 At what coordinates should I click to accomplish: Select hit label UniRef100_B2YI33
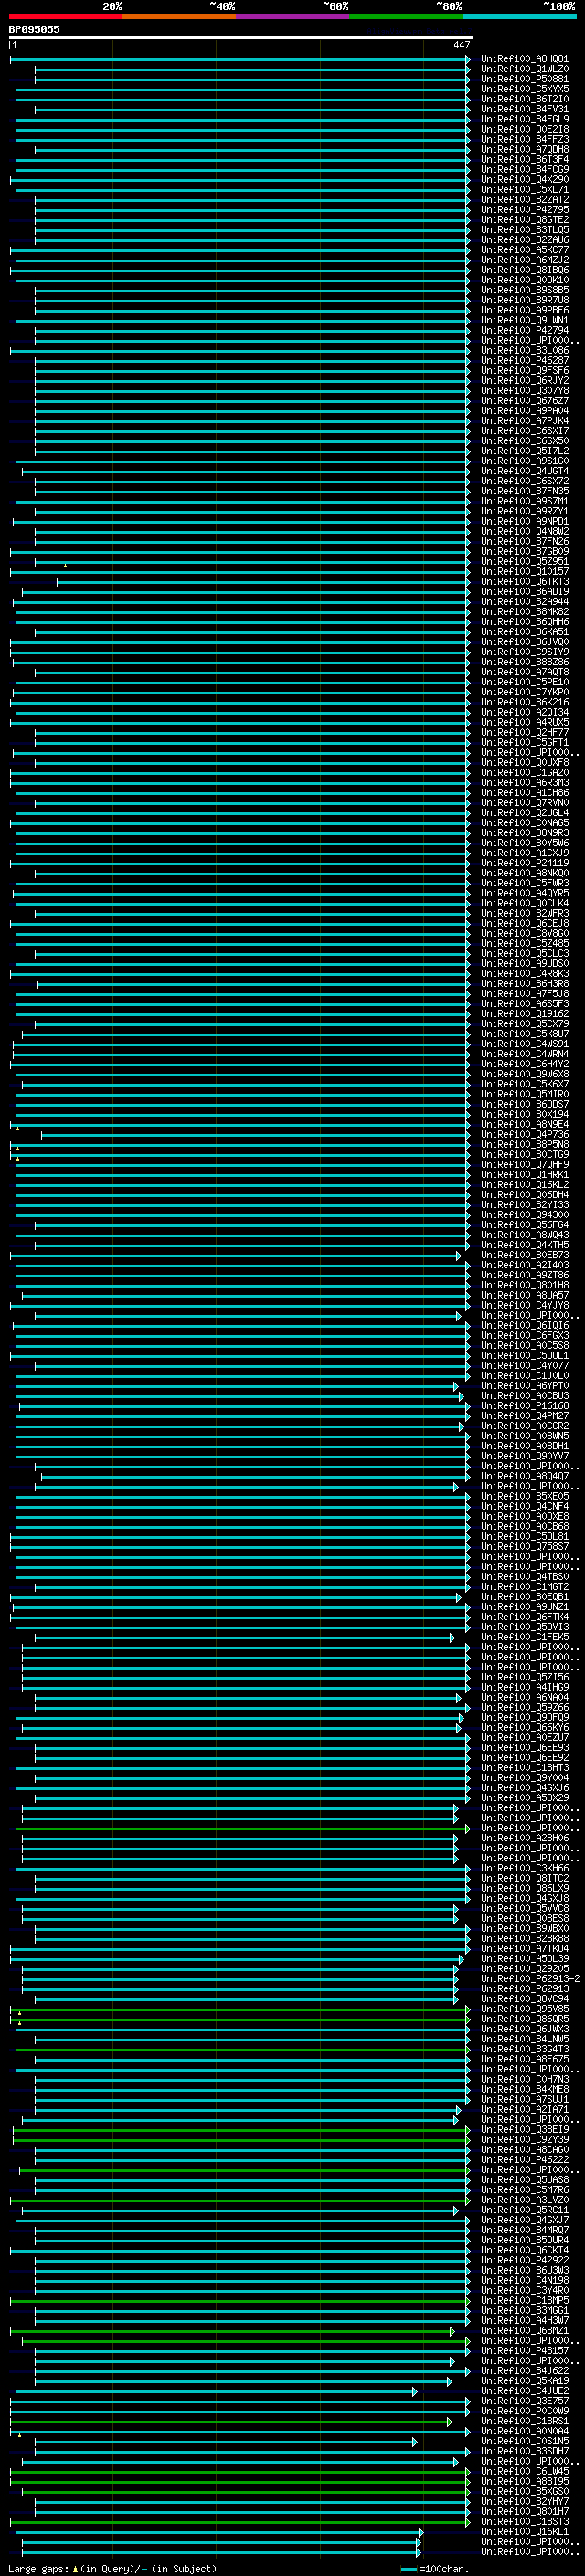[x=525, y=1205]
